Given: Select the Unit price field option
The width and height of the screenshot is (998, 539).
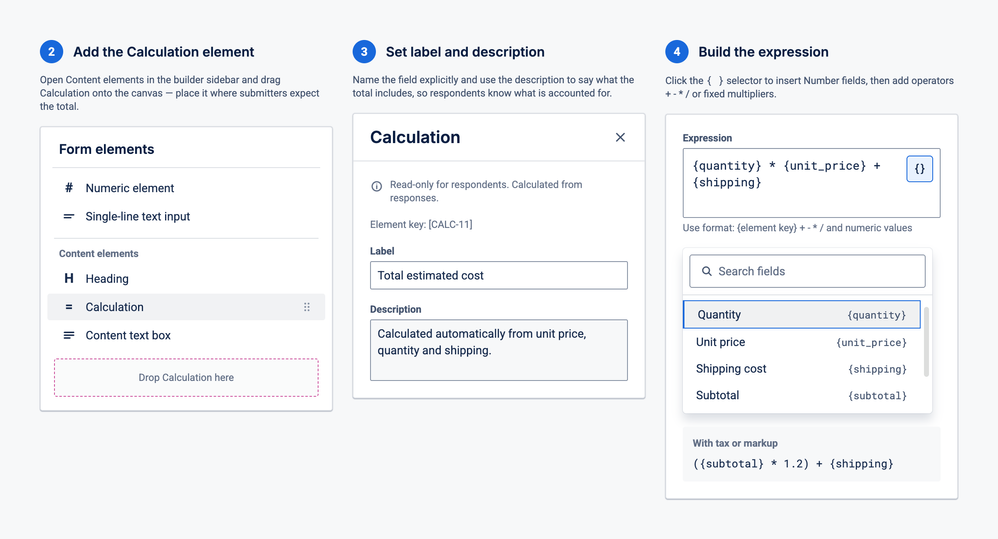Looking at the screenshot, I should click(801, 342).
